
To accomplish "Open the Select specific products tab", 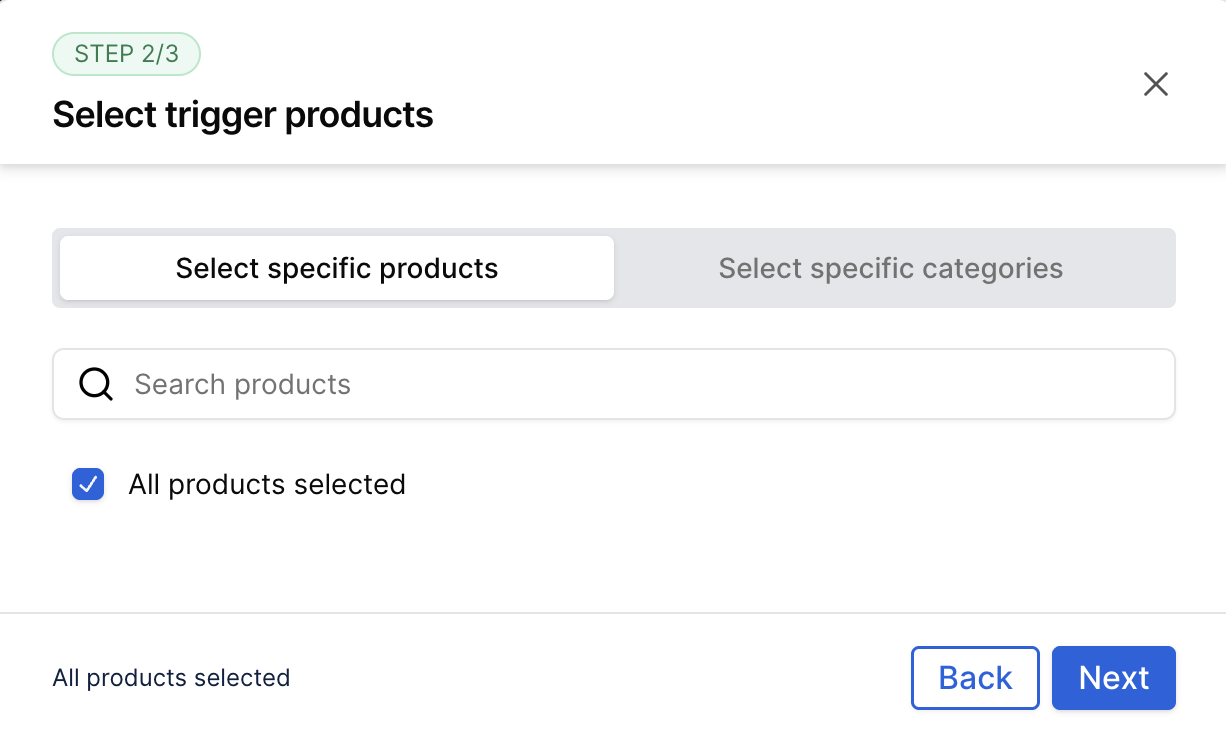I will (336, 268).
